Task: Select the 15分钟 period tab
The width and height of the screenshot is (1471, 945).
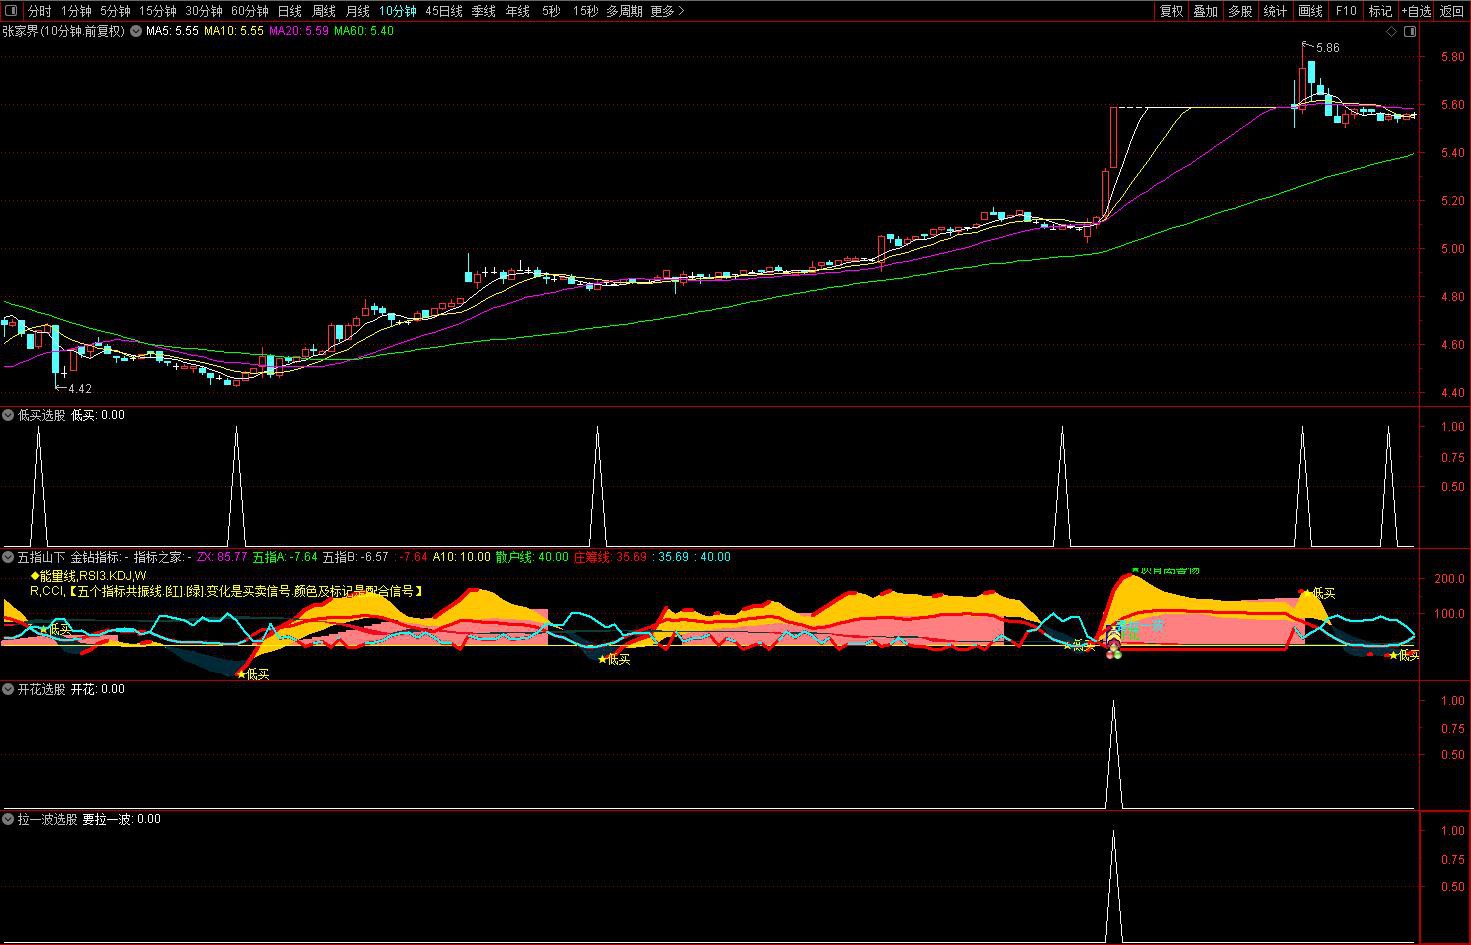Action: pyautogui.click(x=157, y=11)
